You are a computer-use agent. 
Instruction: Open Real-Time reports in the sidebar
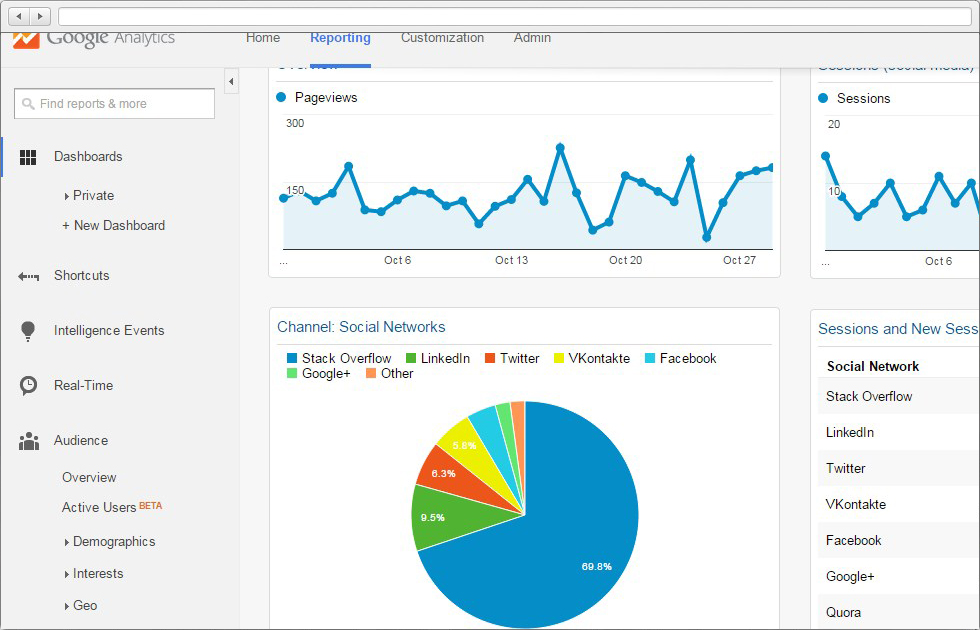83,386
